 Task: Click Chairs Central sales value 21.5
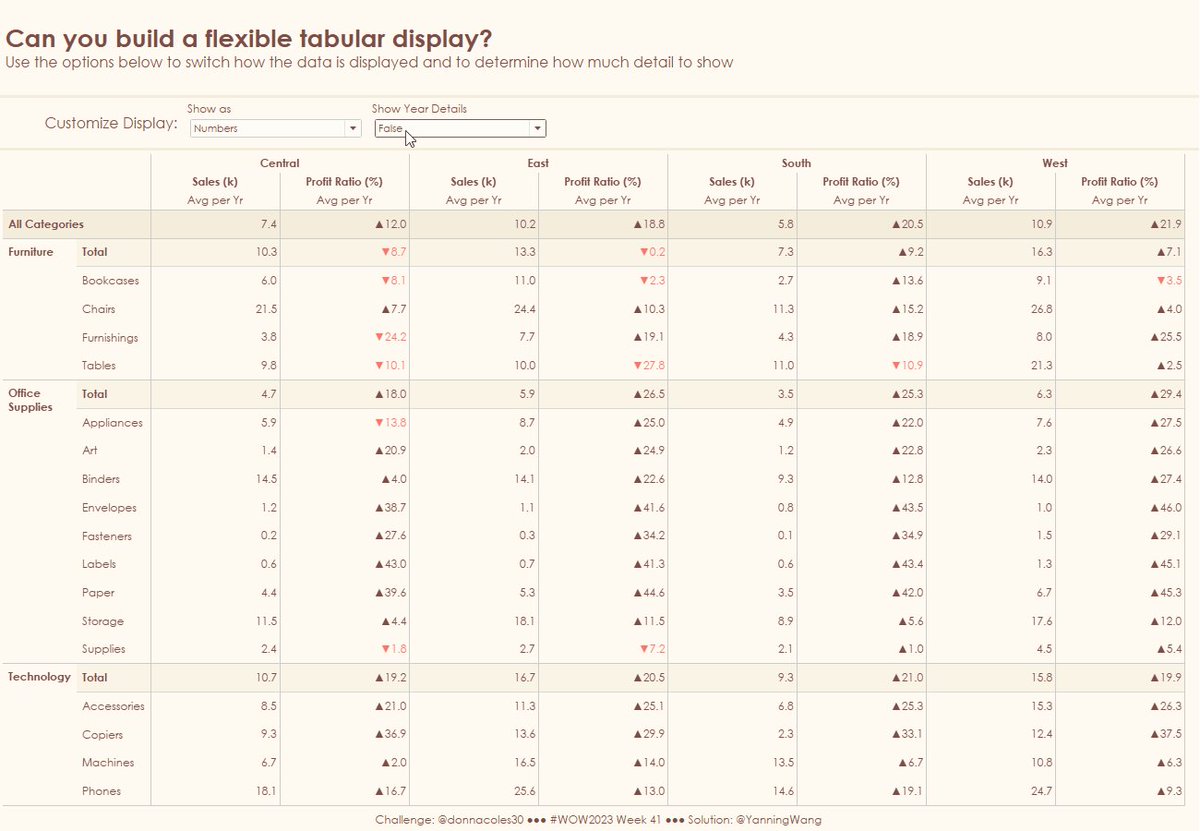click(x=266, y=309)
